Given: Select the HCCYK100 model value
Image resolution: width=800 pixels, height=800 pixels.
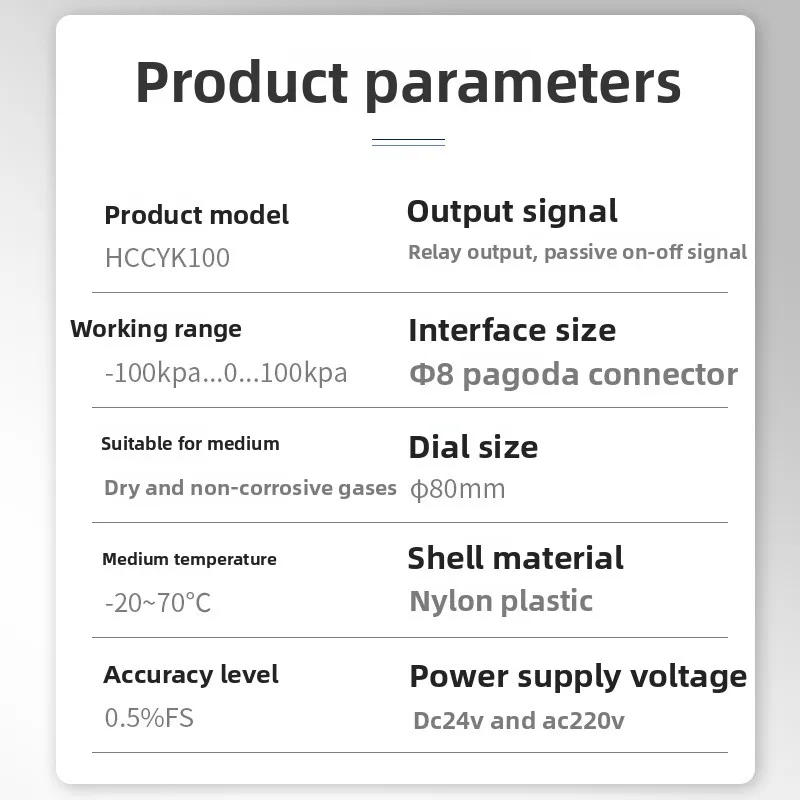Looking at the screenshot, I should pos(167,258).
